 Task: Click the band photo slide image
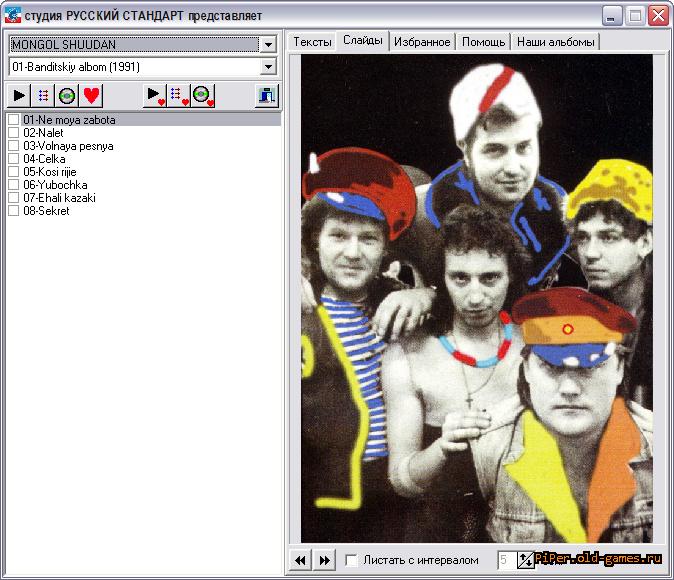tap(477, 298)
